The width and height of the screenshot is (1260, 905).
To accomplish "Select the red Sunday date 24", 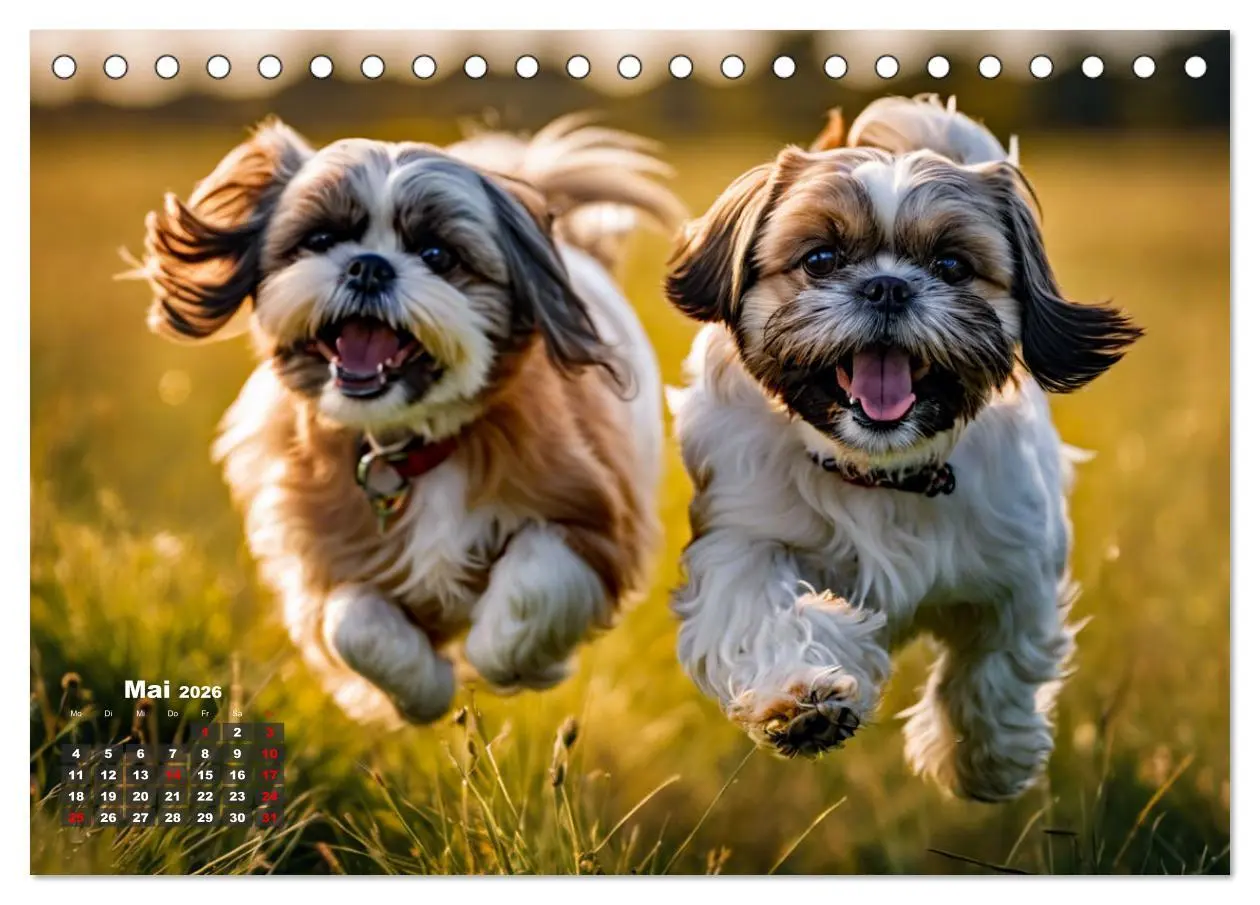I will click(x=269, y=797).
